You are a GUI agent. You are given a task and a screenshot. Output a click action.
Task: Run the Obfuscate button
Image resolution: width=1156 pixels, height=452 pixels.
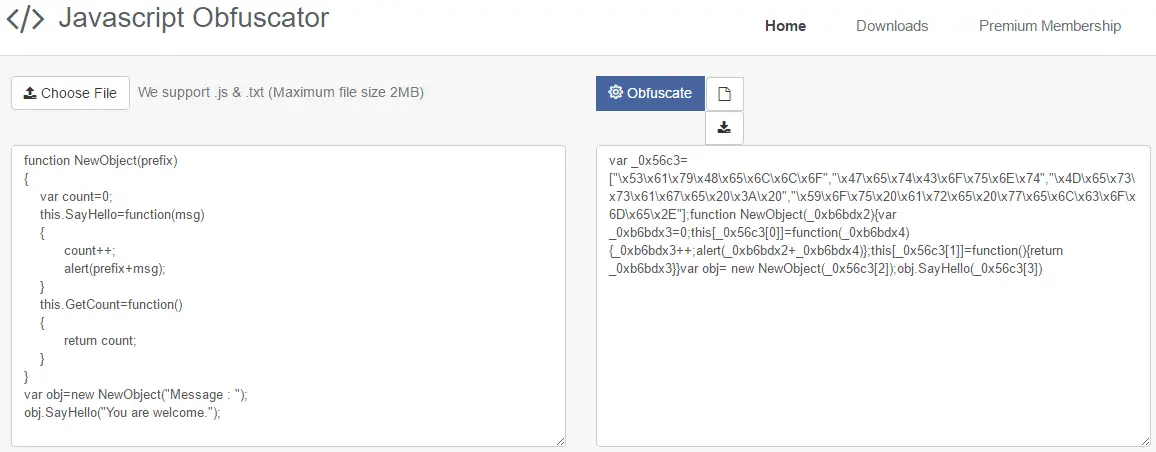click(x=650, y=93)
